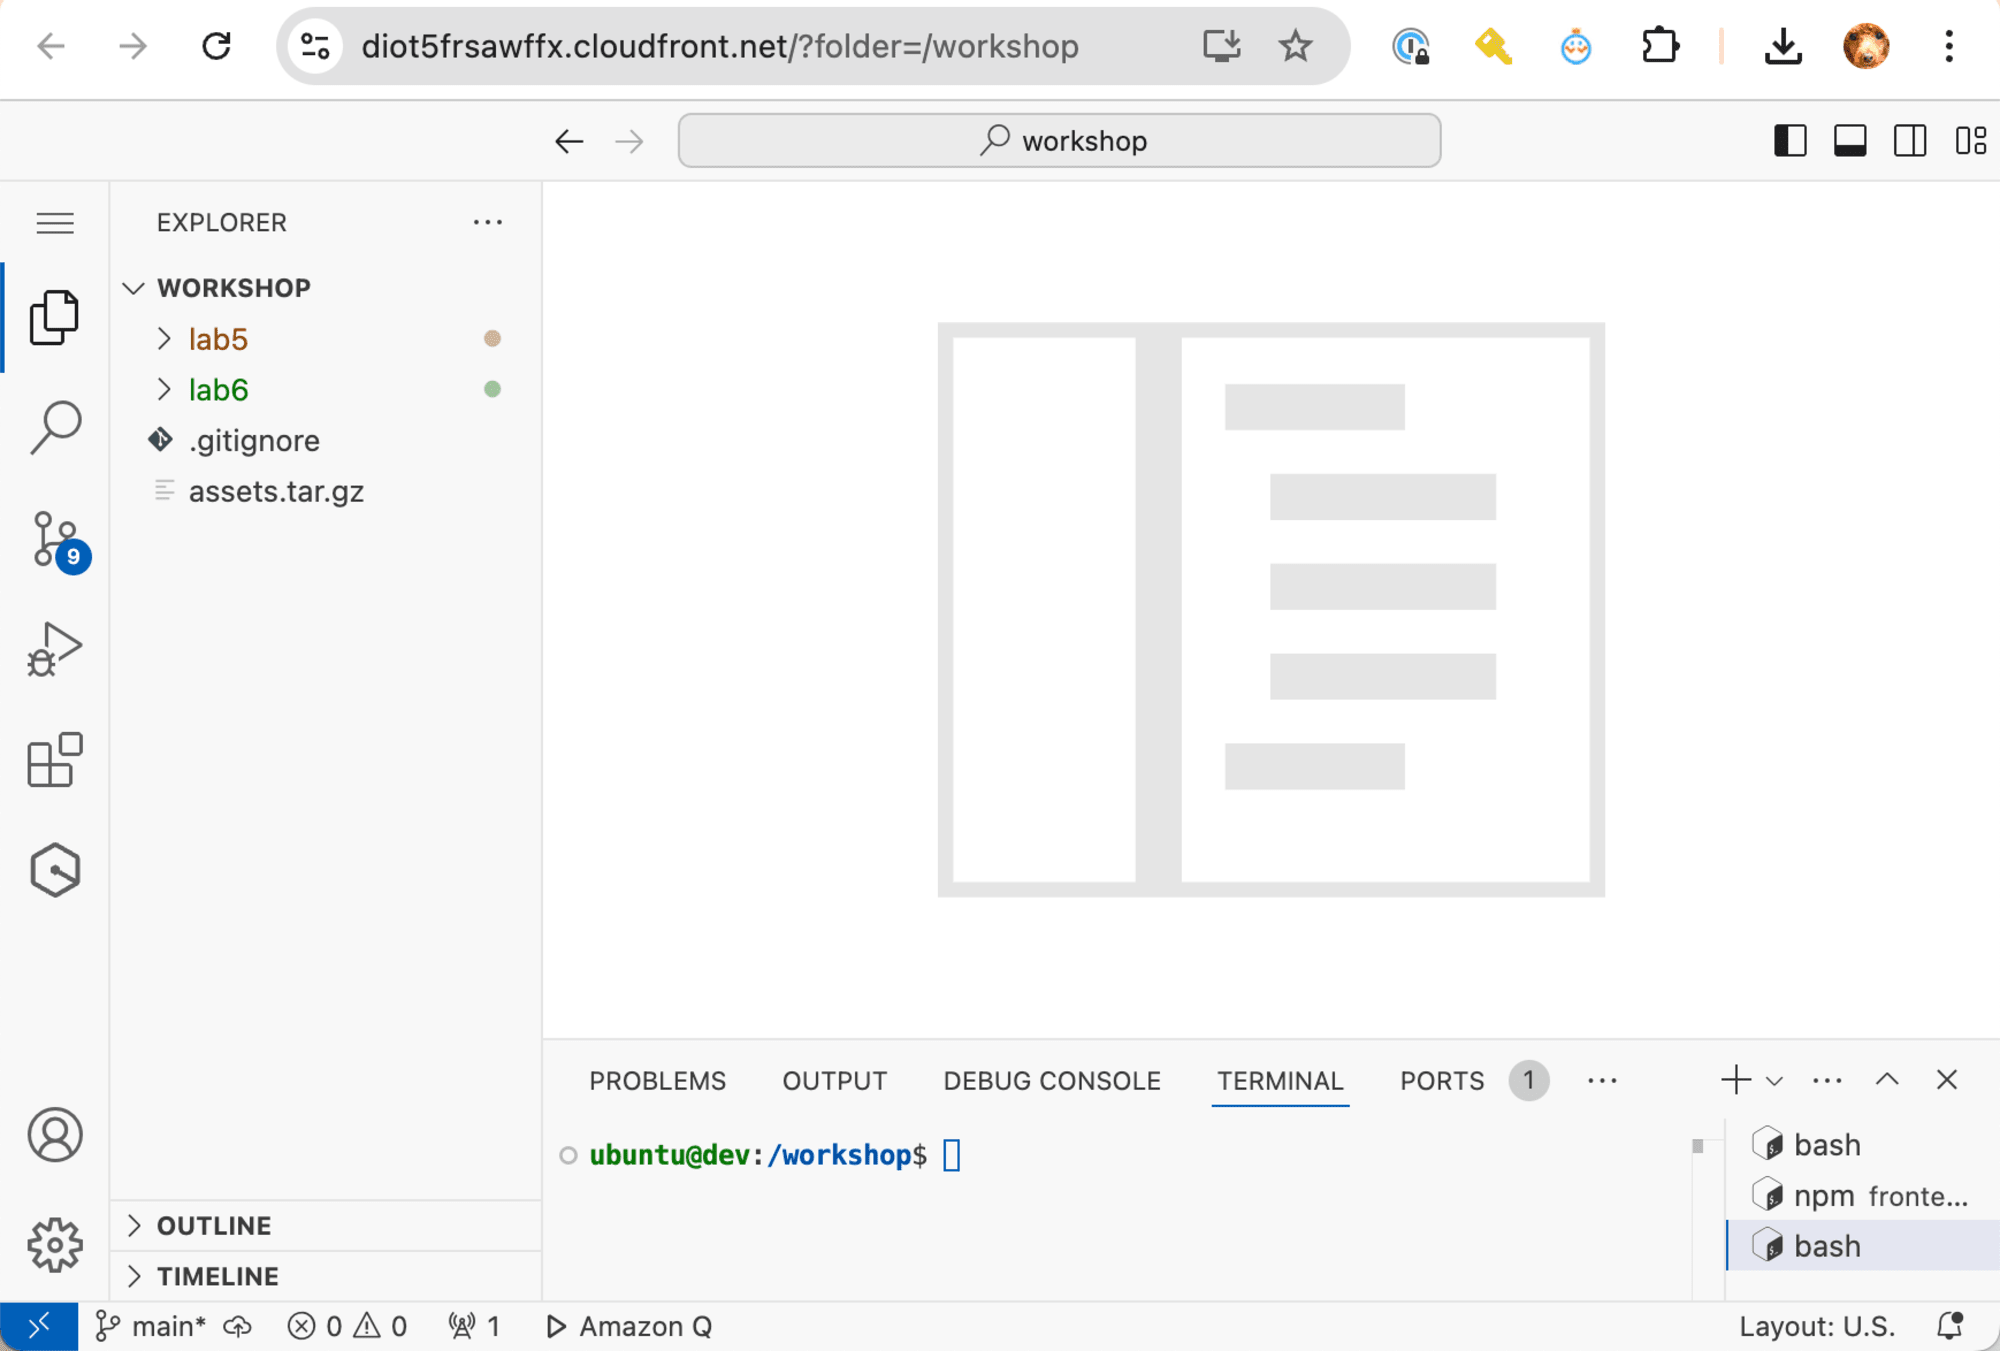
Task: Toggle secondary side bar visibility
Action: (x=1910, y=141)
